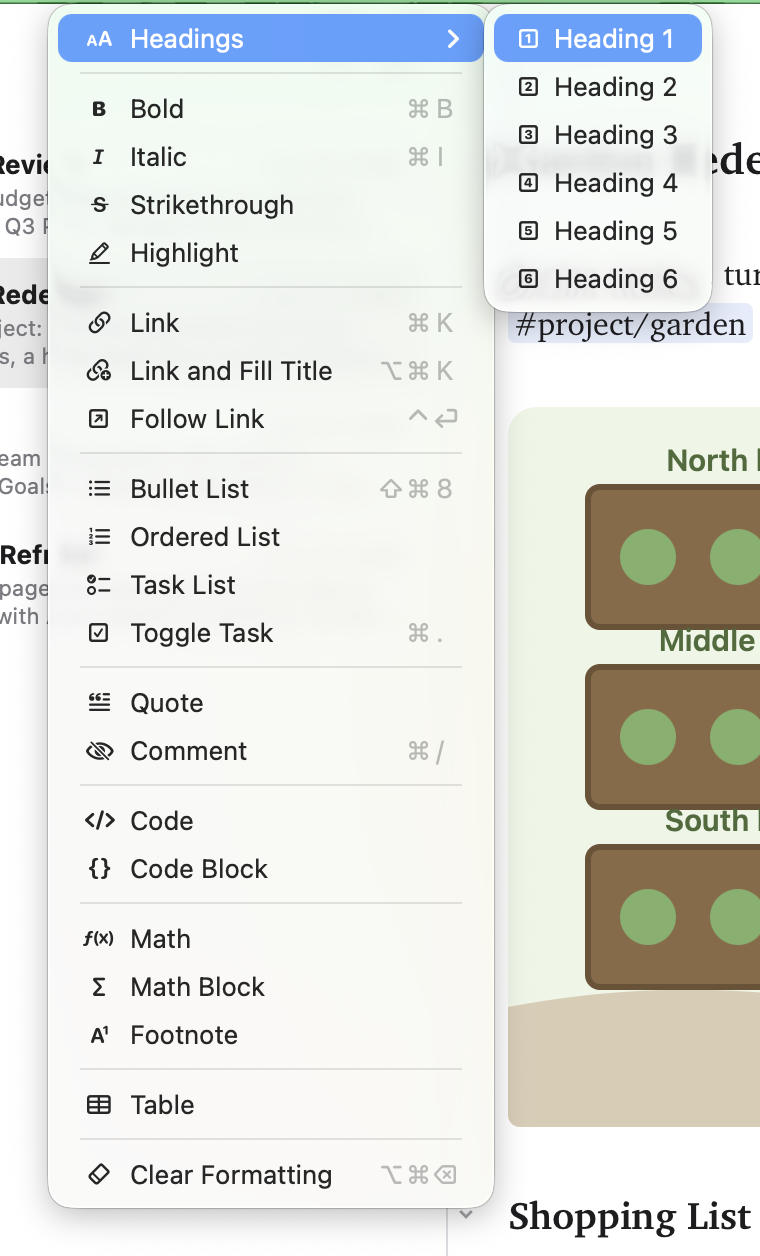
Task: Click the Headings submenu chevron arrow
Action: pos(453,39)
